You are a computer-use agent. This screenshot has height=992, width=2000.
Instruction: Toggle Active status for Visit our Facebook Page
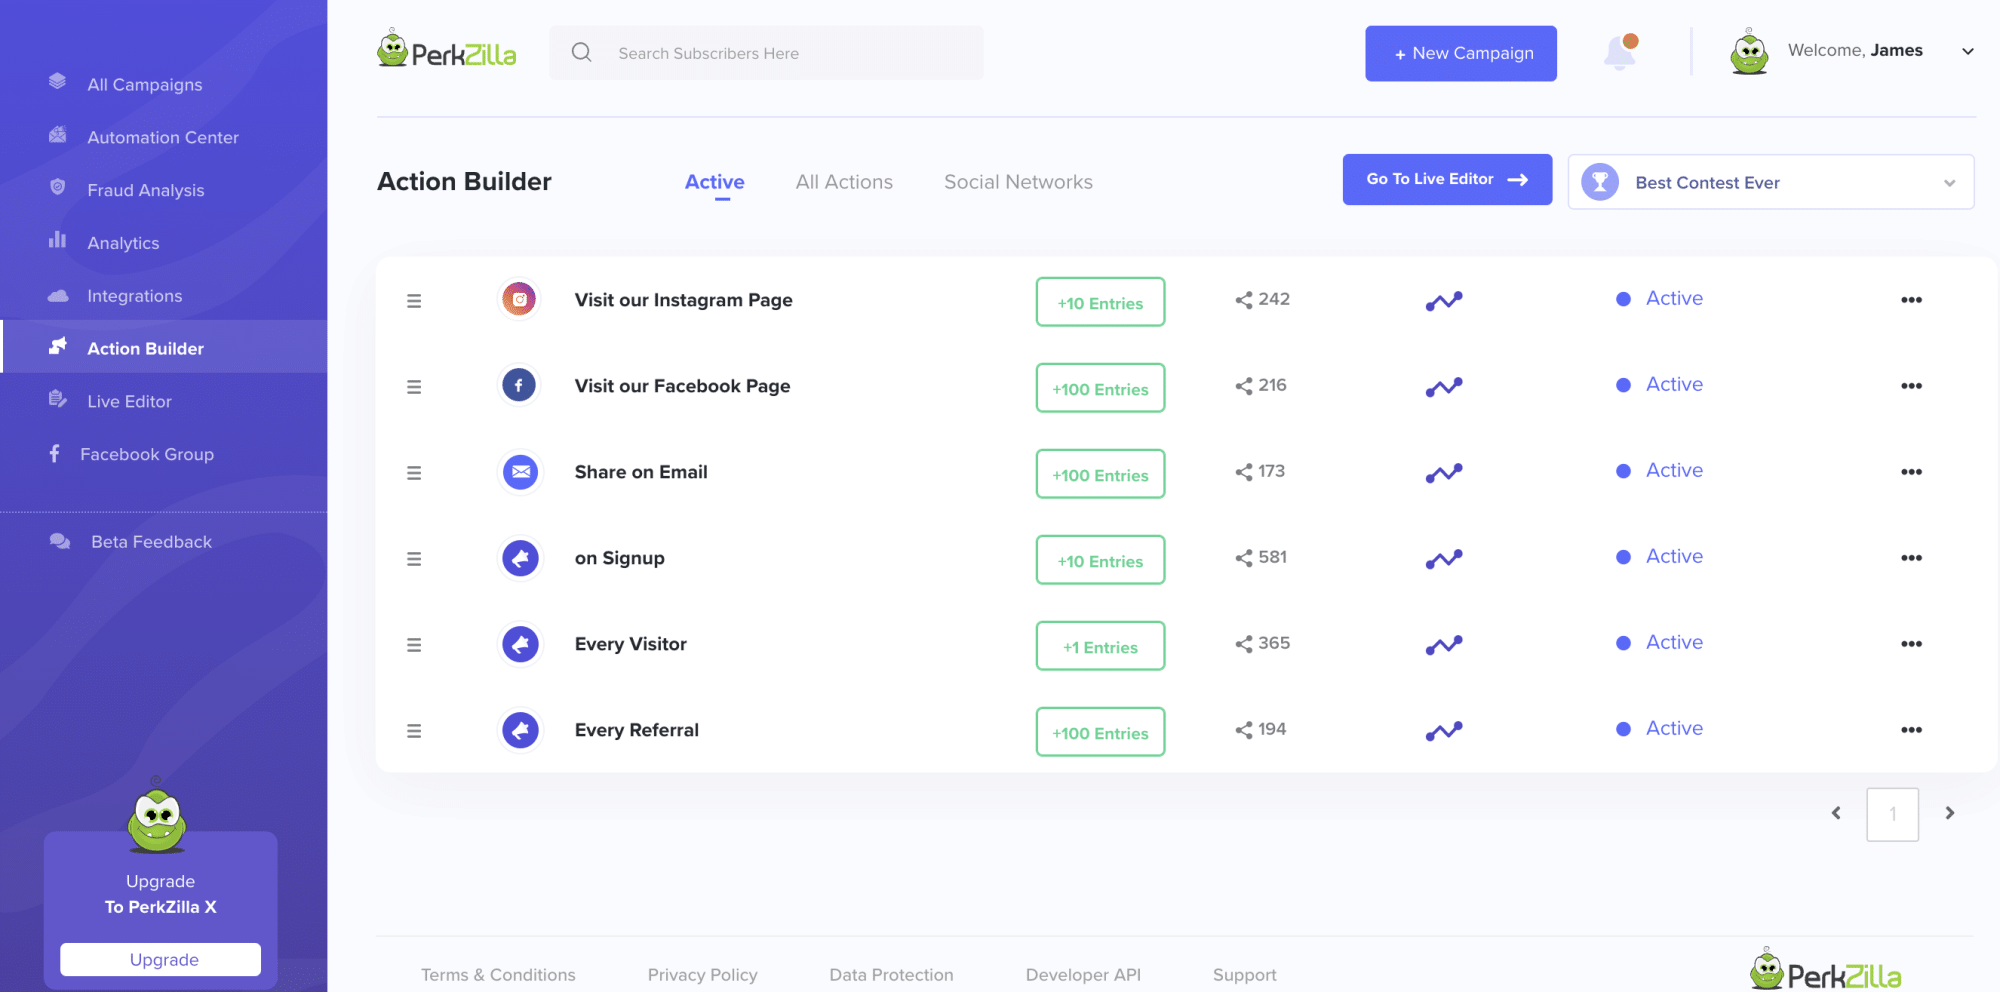pos(1660,385)
